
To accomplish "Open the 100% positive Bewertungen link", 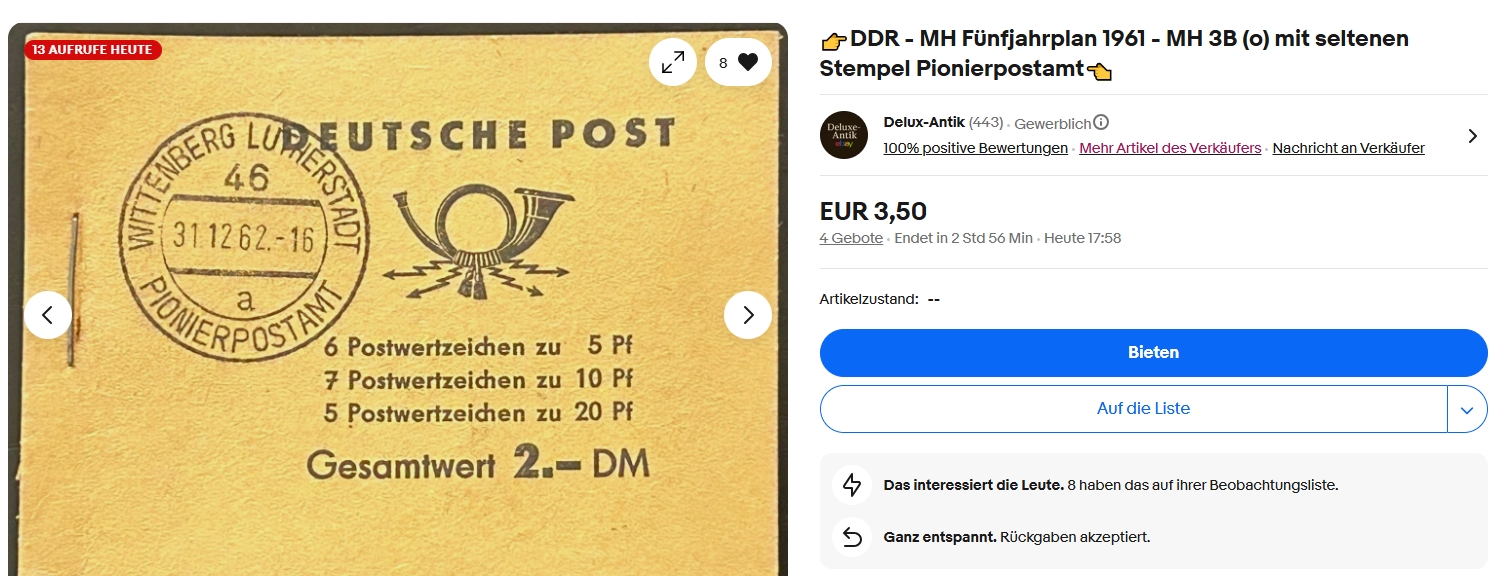I will coord(976,148).
